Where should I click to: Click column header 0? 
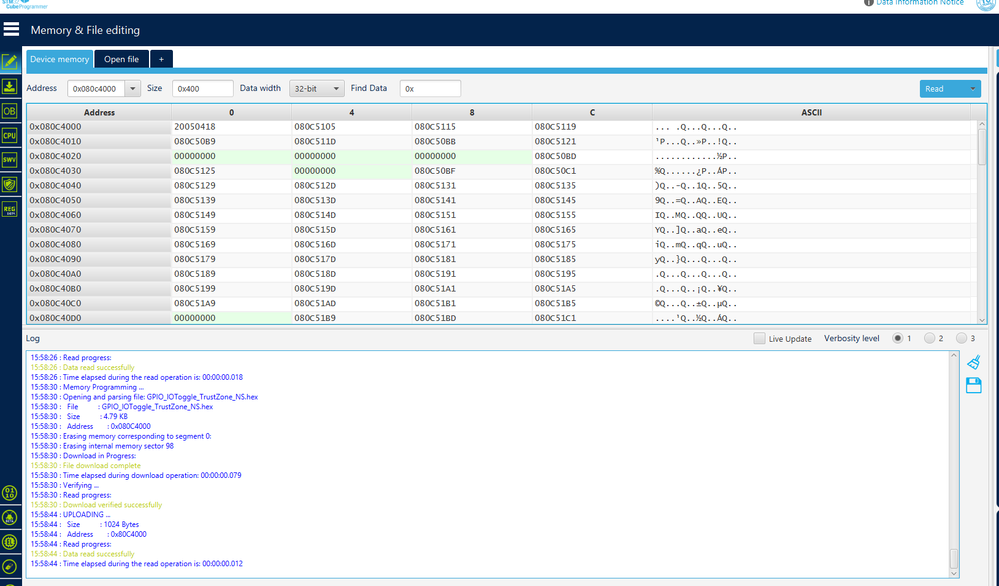pyautogui.click(x=231, y=112)
